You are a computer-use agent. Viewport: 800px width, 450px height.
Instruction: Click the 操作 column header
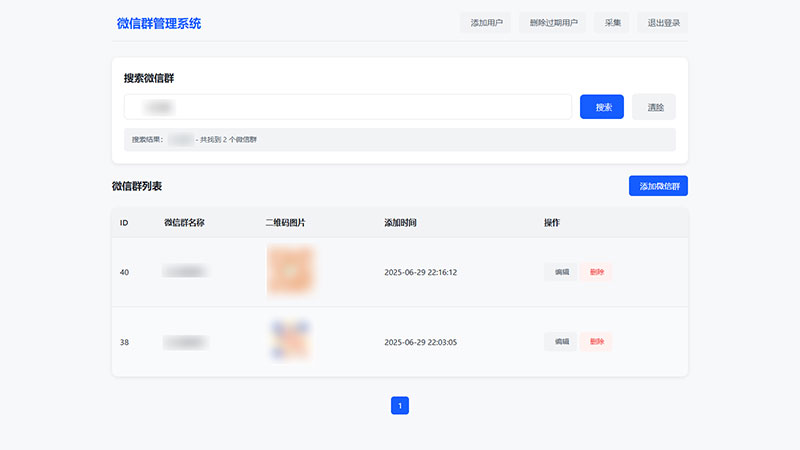click(552, 222)
